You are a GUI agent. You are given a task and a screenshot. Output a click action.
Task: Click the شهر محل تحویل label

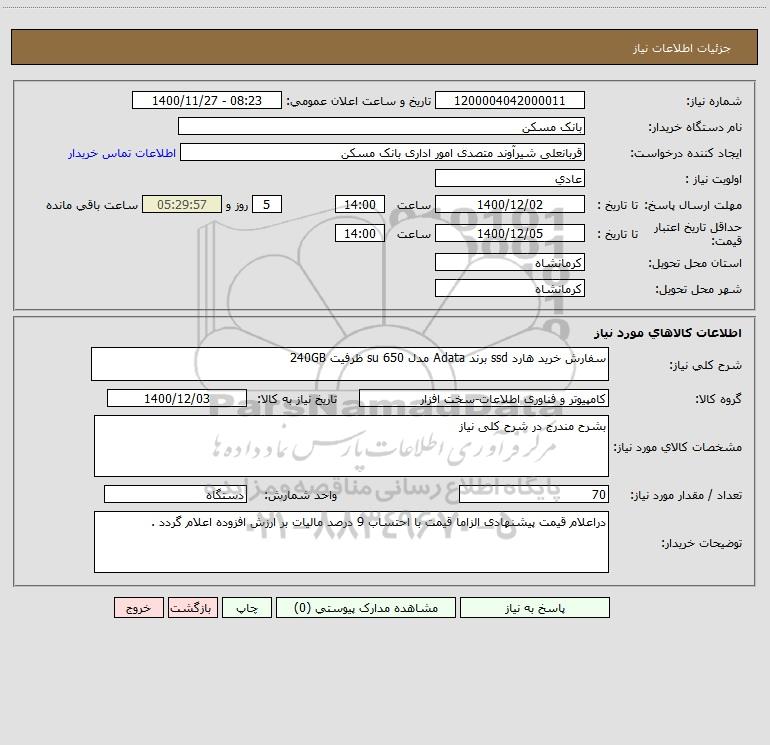699,290
